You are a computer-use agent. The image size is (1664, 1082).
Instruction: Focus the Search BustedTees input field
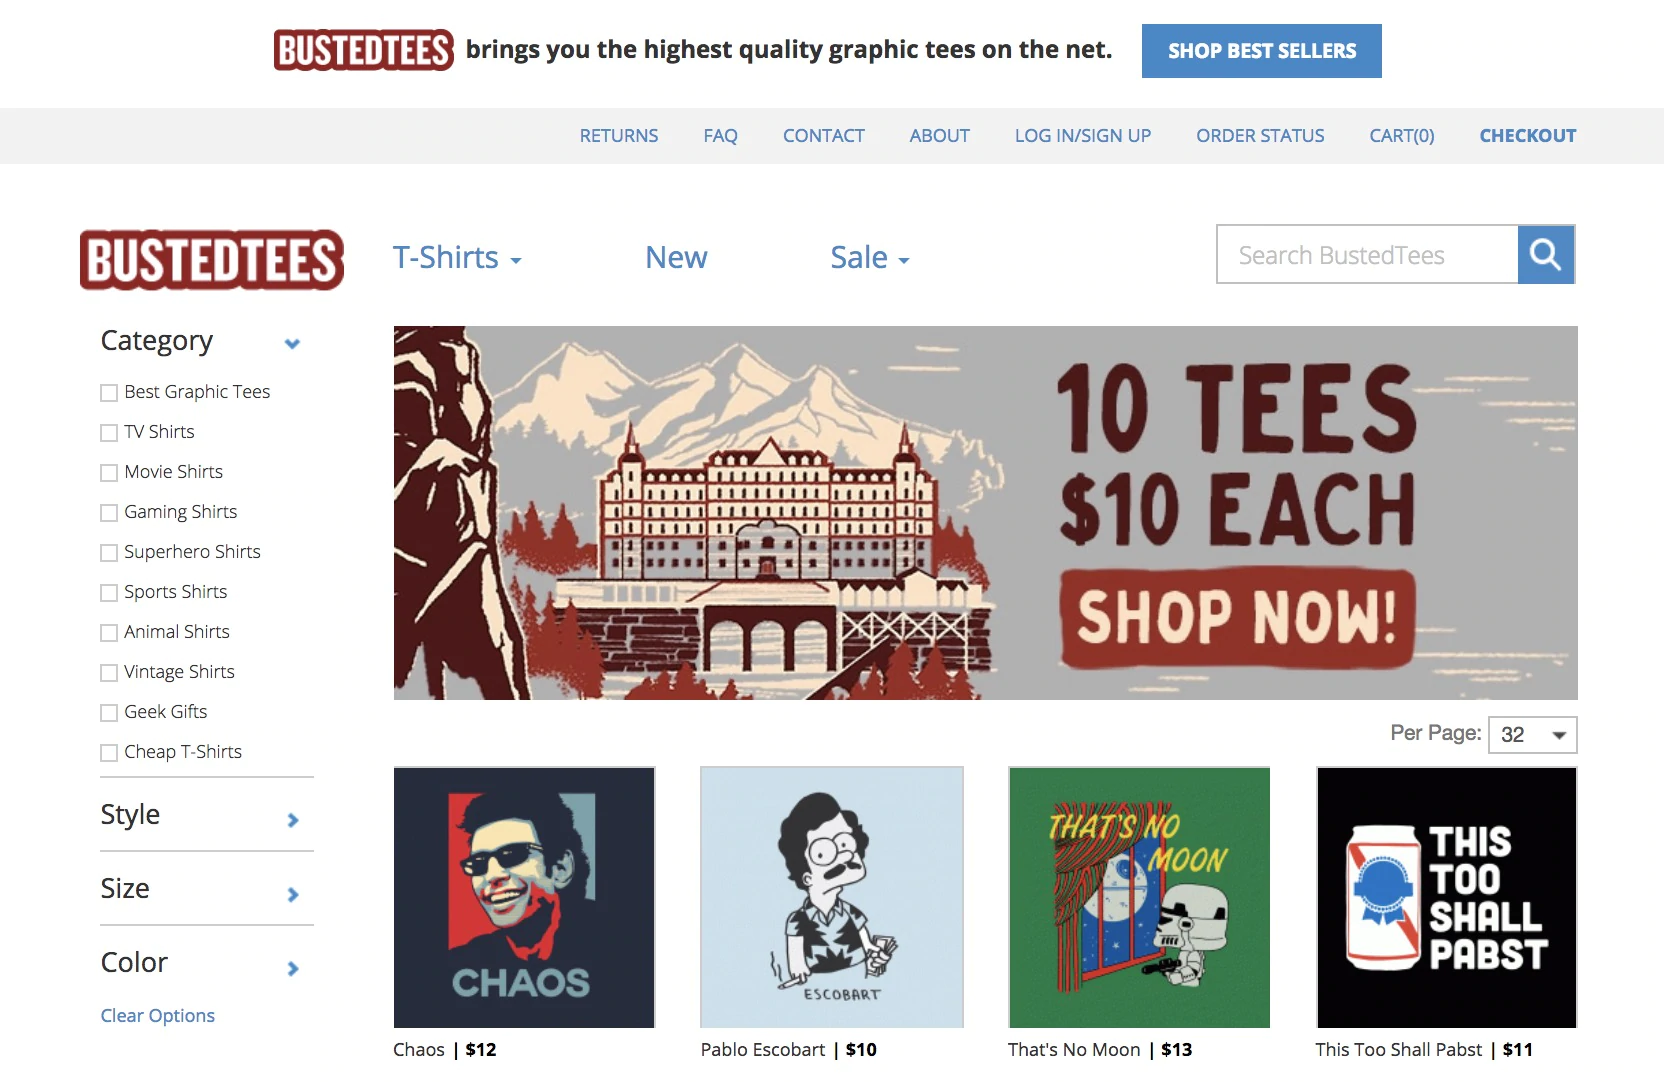click(1367, 255)
